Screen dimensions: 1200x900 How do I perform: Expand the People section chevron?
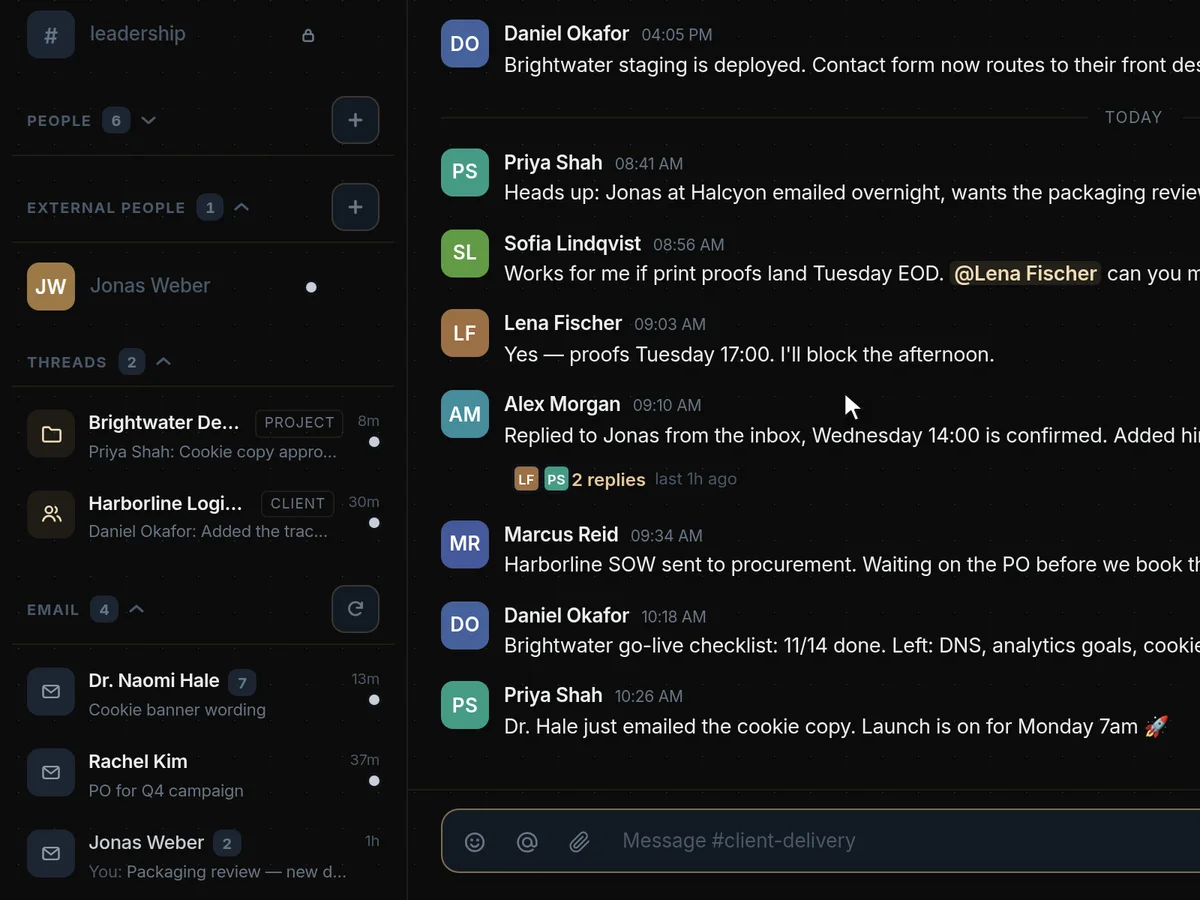[149, 120]
